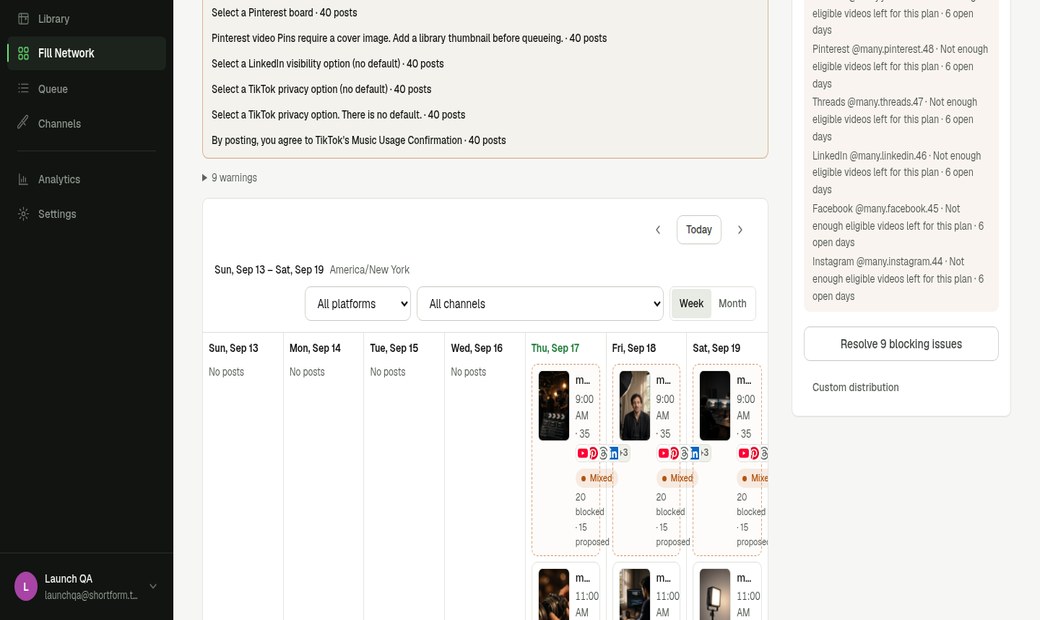Click Threads icon on Fri 9:00 AM post

(x=684, y=453)
